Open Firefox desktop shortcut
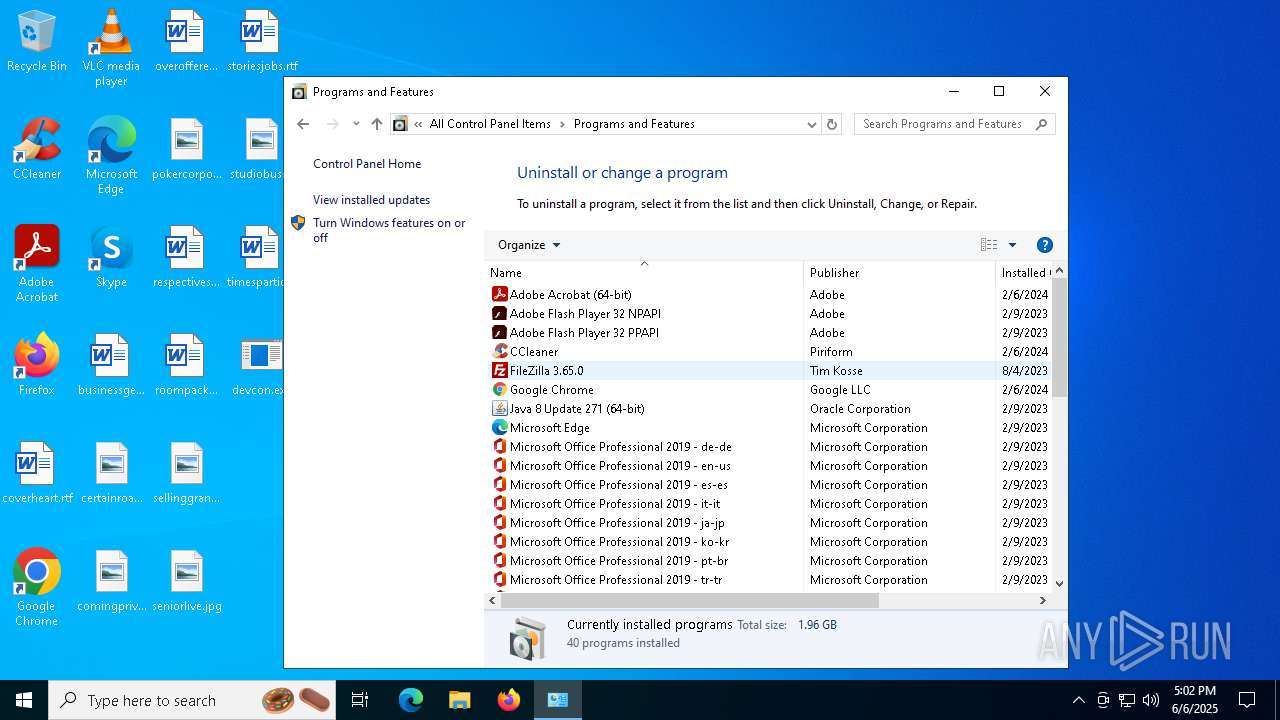The height and width of the screenshot is (720, 1280). tap(37, 365)
